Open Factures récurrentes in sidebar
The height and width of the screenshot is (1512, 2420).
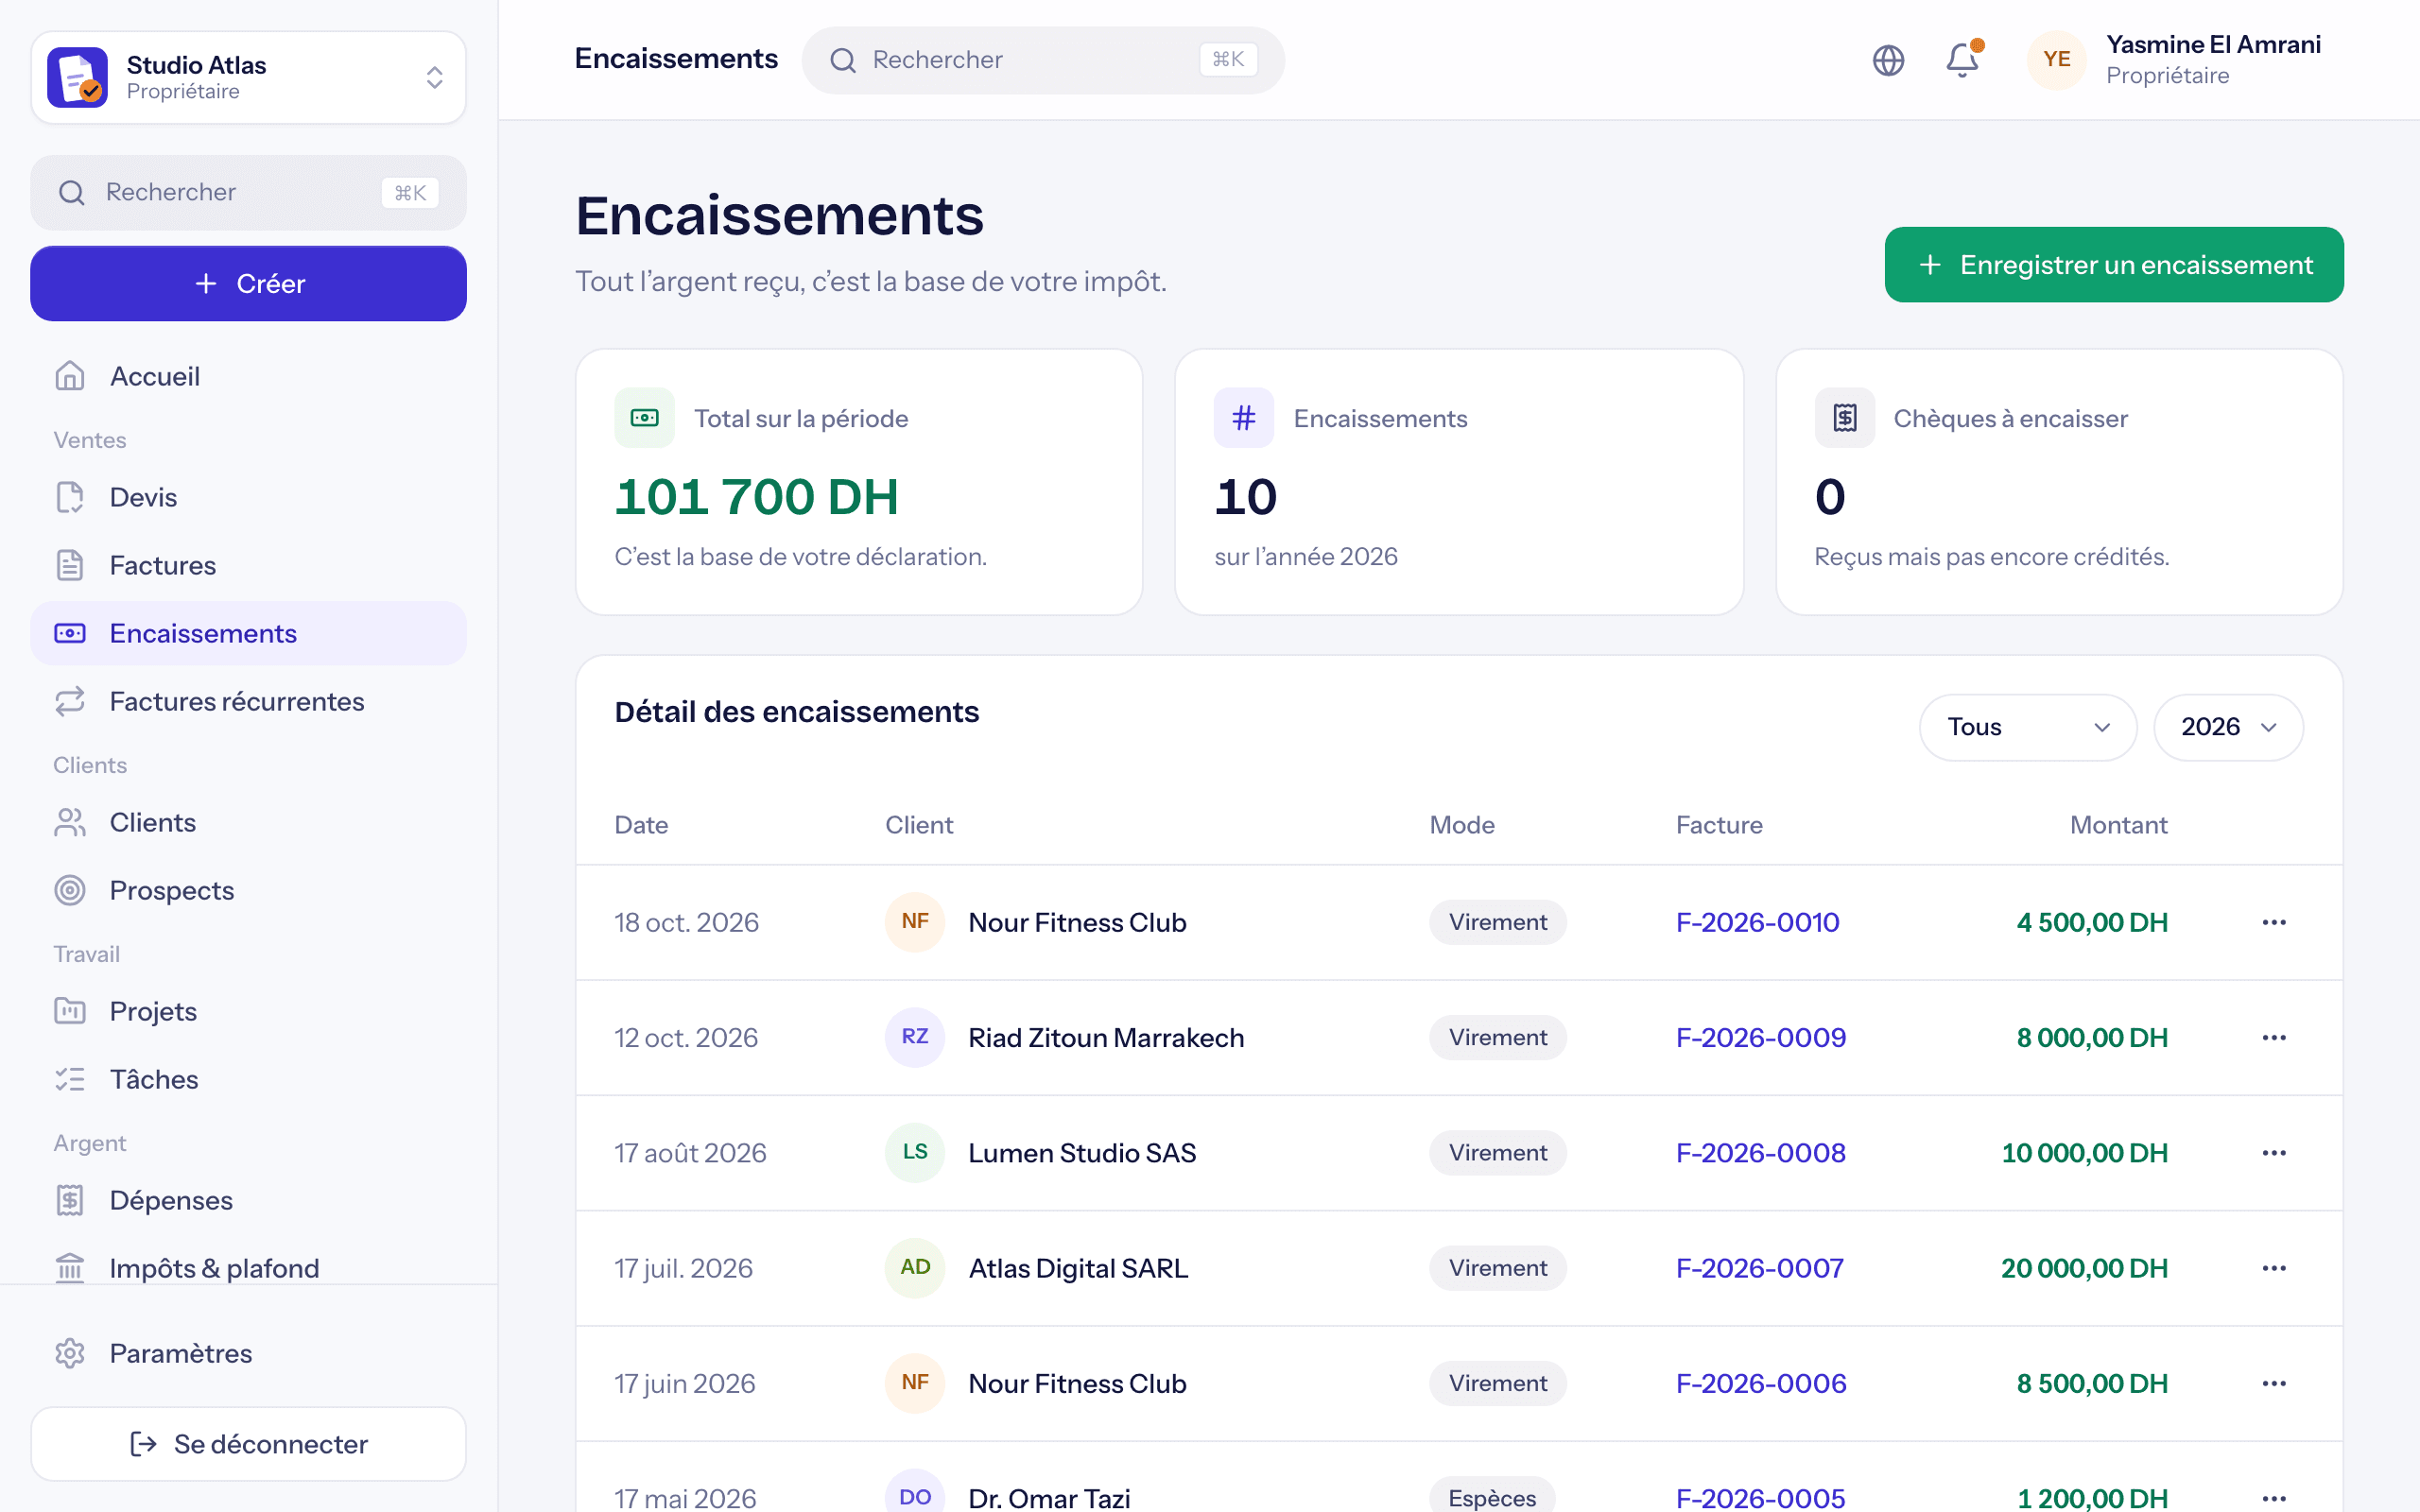click(x=248, y=701)
